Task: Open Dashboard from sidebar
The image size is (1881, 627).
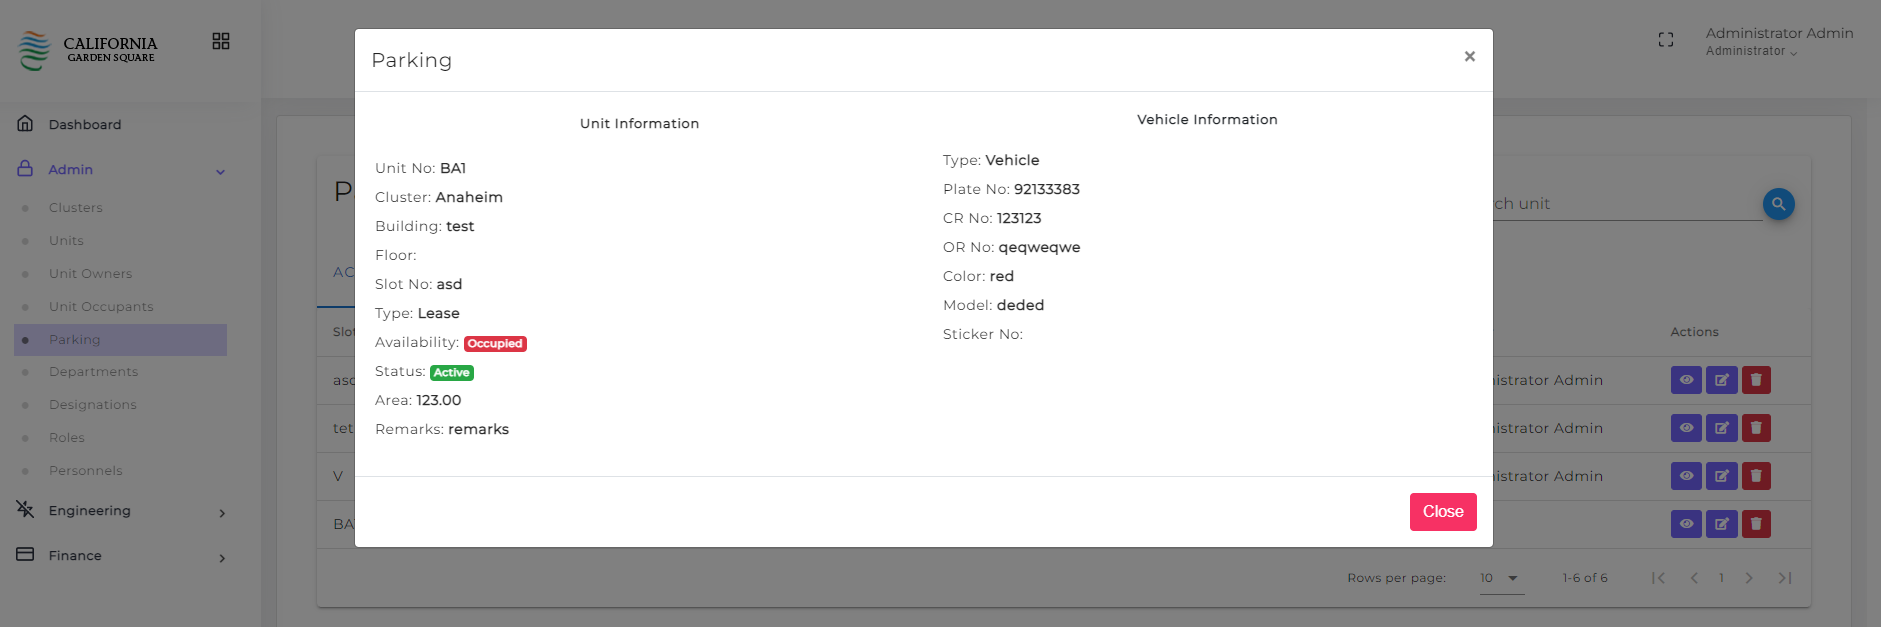Action: click(85, 125)
